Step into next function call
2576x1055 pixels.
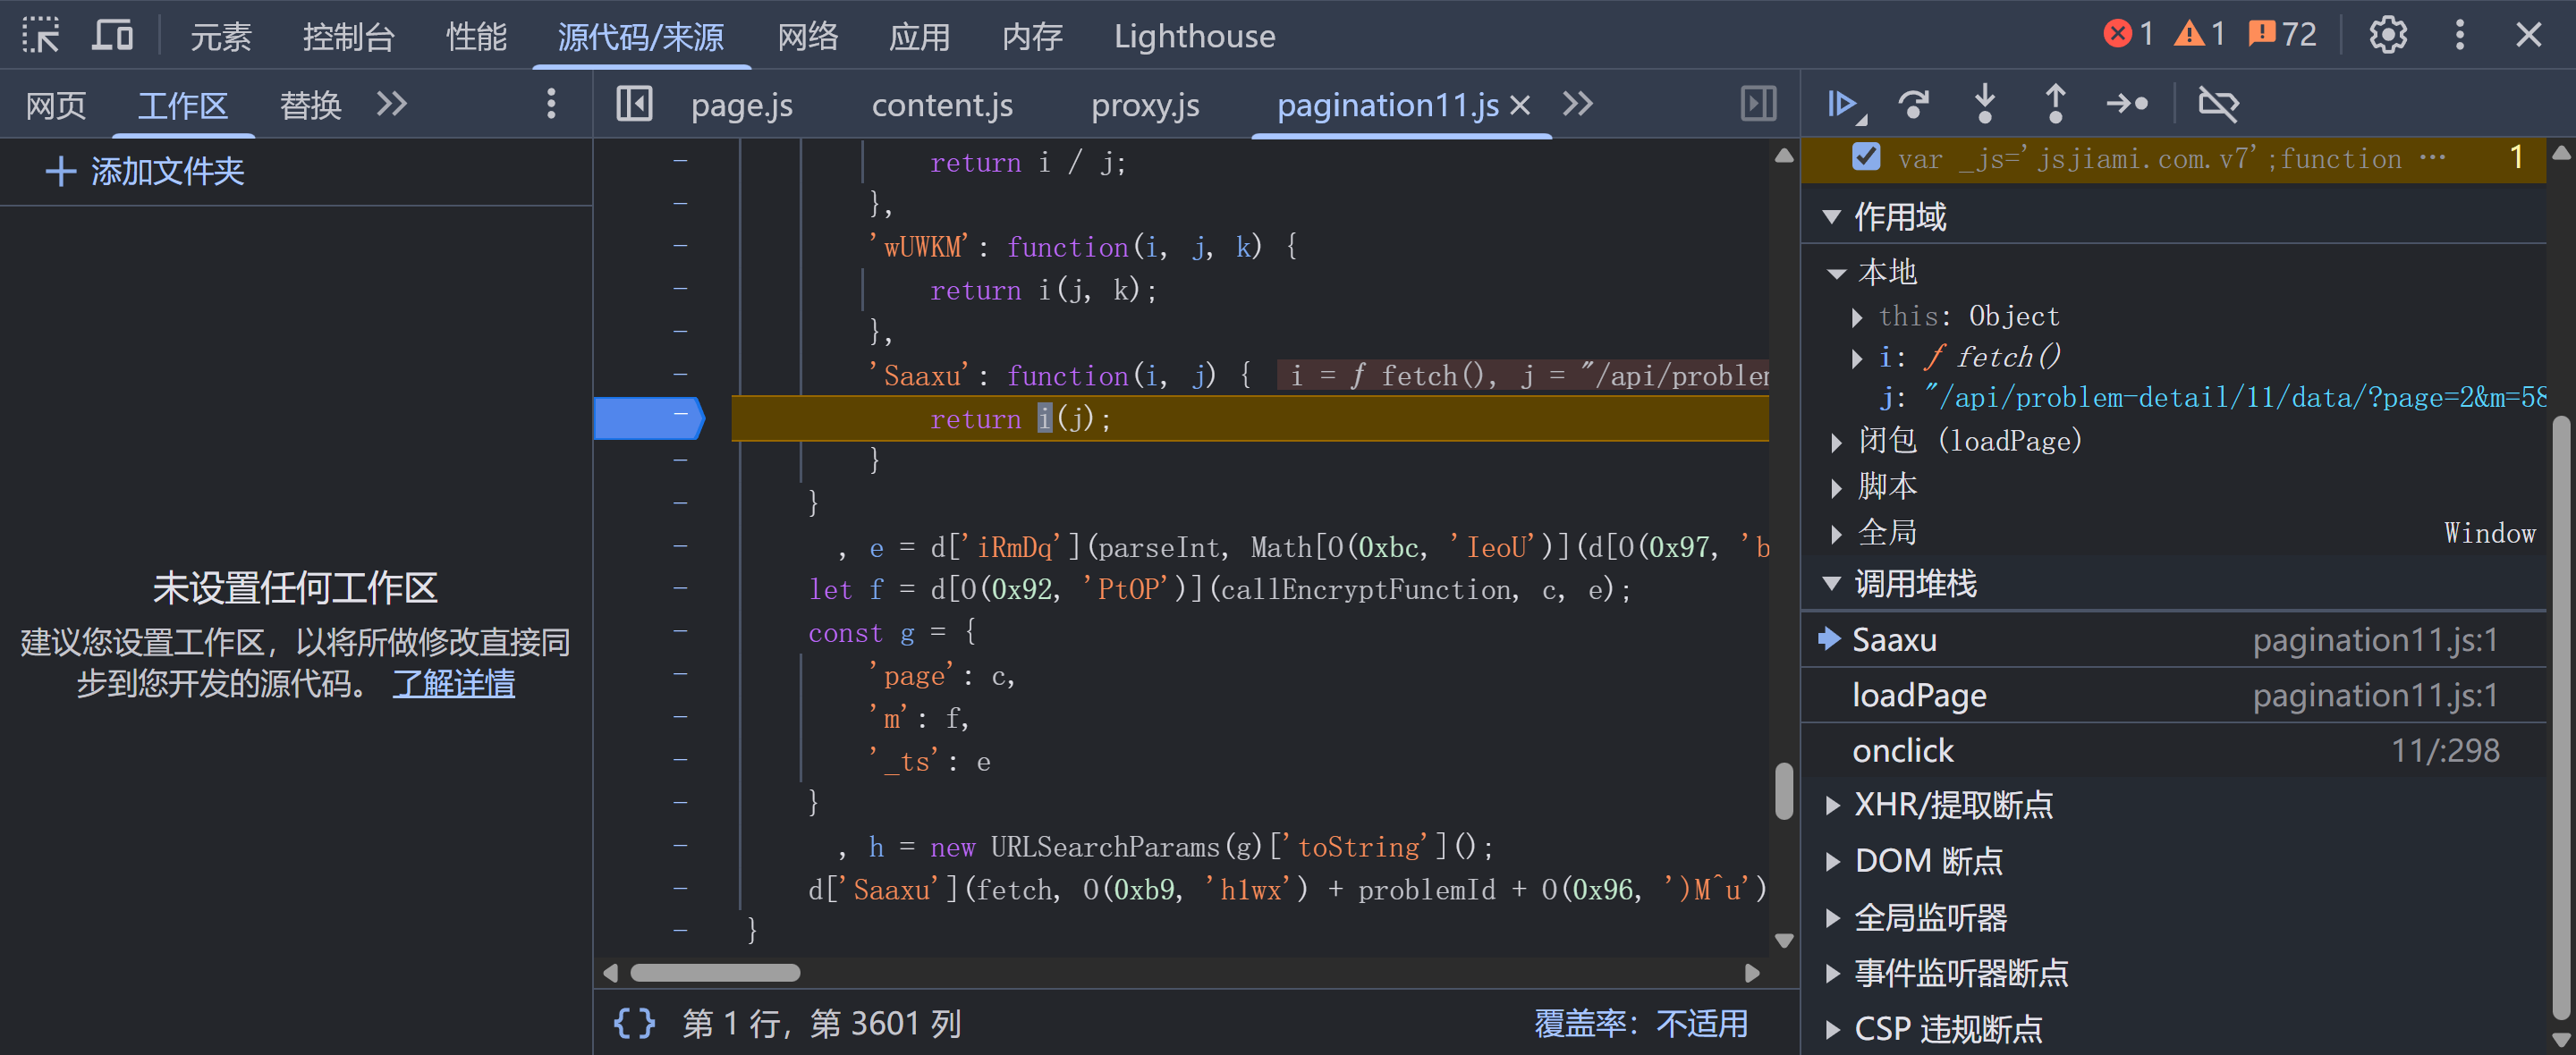1985,104
